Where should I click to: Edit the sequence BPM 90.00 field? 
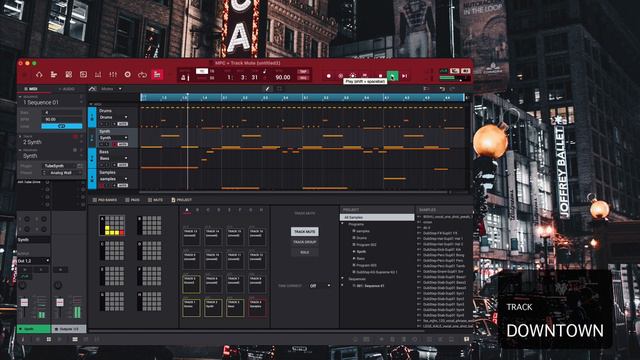(62, 120)
